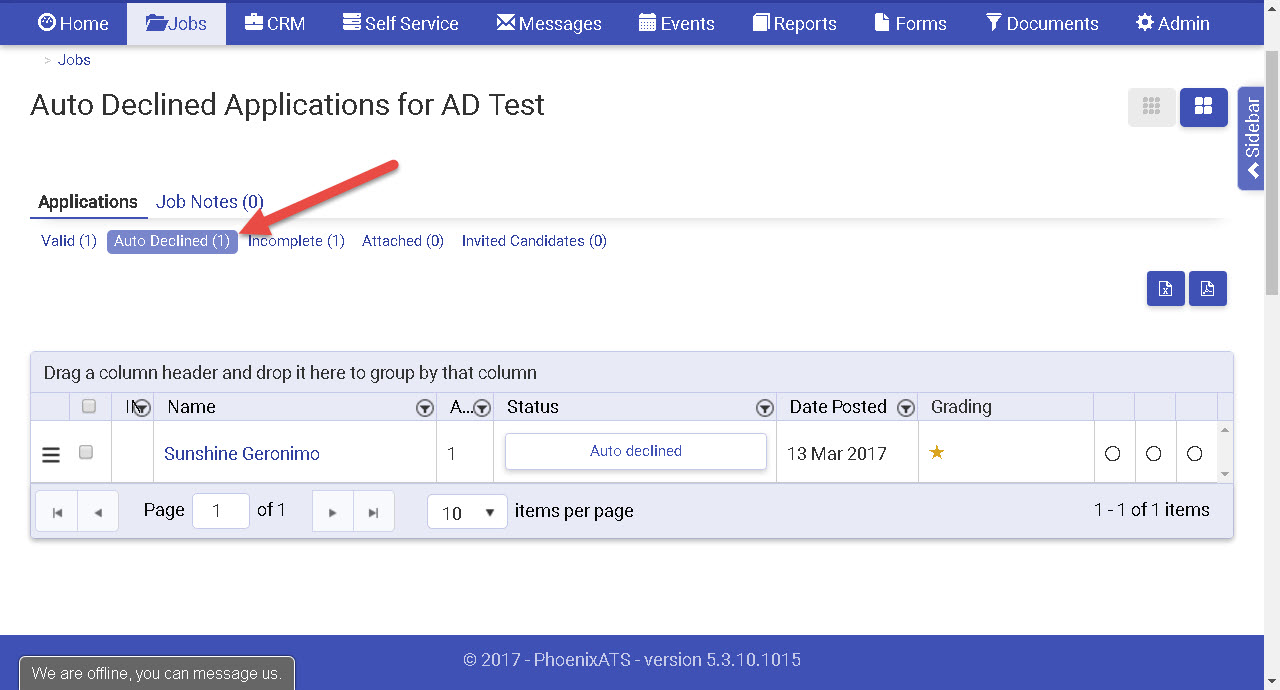The height and width of the screenshot is (690, 1280).
Task: Open filter for the ID column
Action: pos(142,408)
